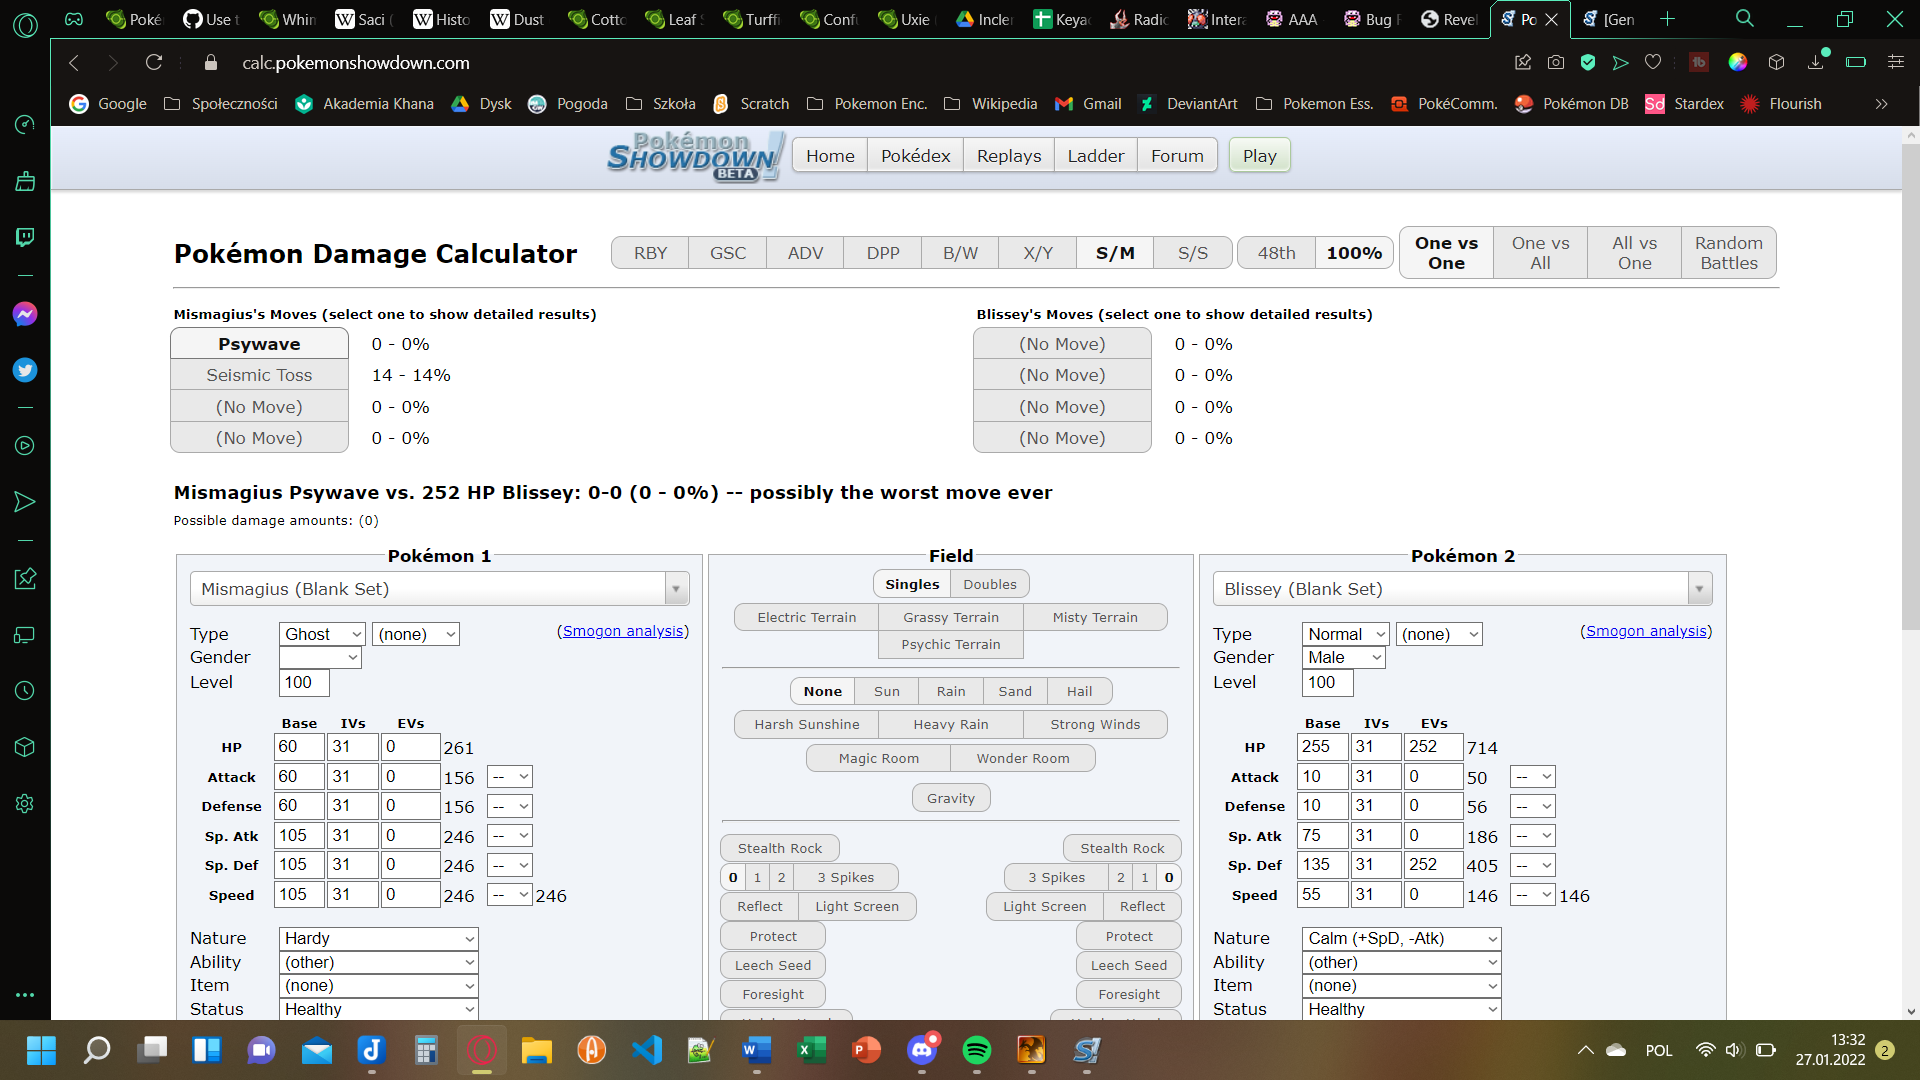This screenshot has width=1920, height=1080.
Task: Show more bookmarks with the double chevron
Action: coord(1881,104)
